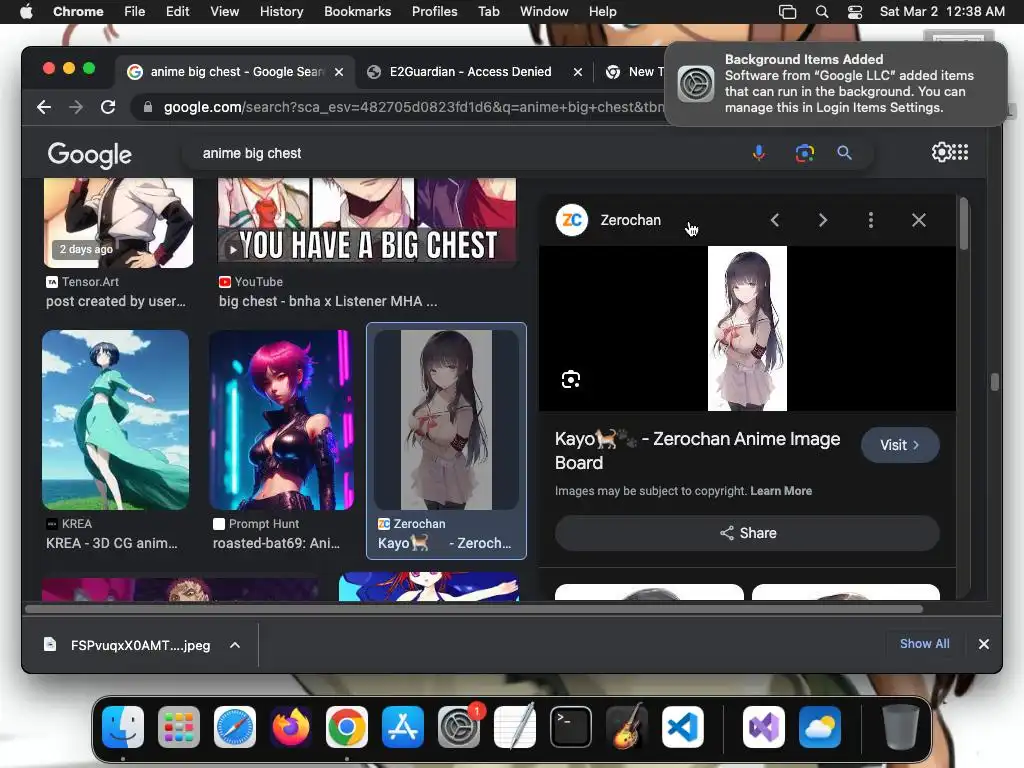Share the previewed image
This screenshot has height=768, width=1024.
pos(747,533)
